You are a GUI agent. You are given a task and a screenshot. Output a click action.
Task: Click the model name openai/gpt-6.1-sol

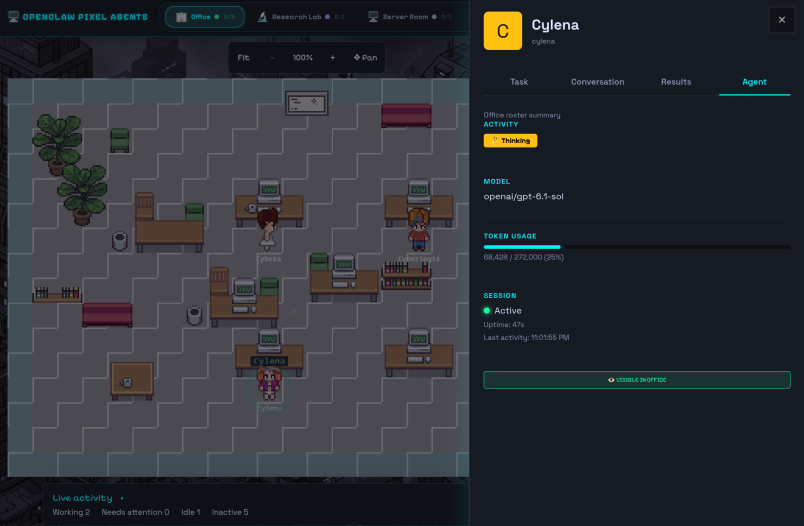[523, 196]
